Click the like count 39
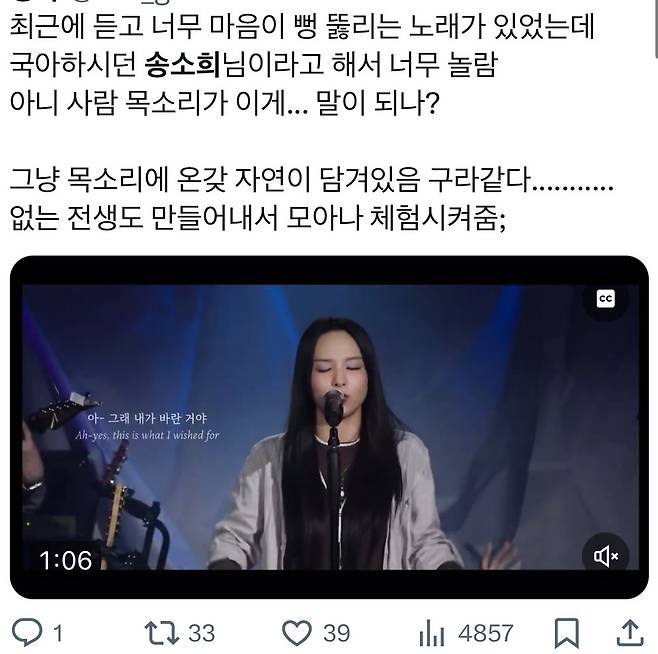Viewport: 658px width, 654px height. [336, 633]
